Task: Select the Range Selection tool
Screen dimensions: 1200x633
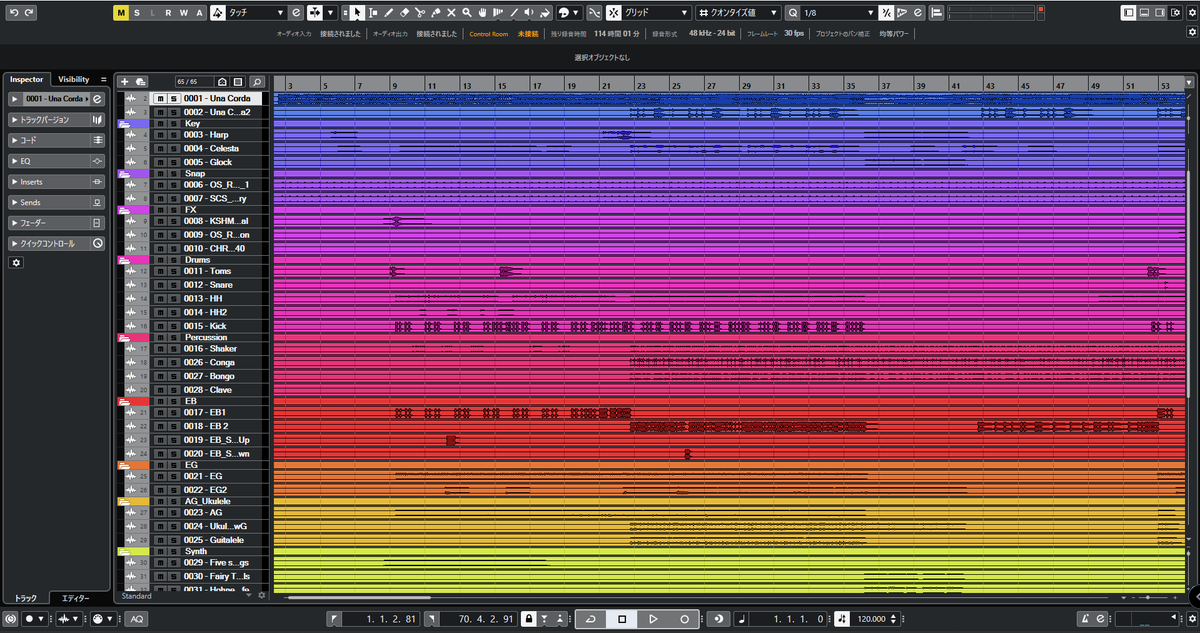Action: pos(373,13)
